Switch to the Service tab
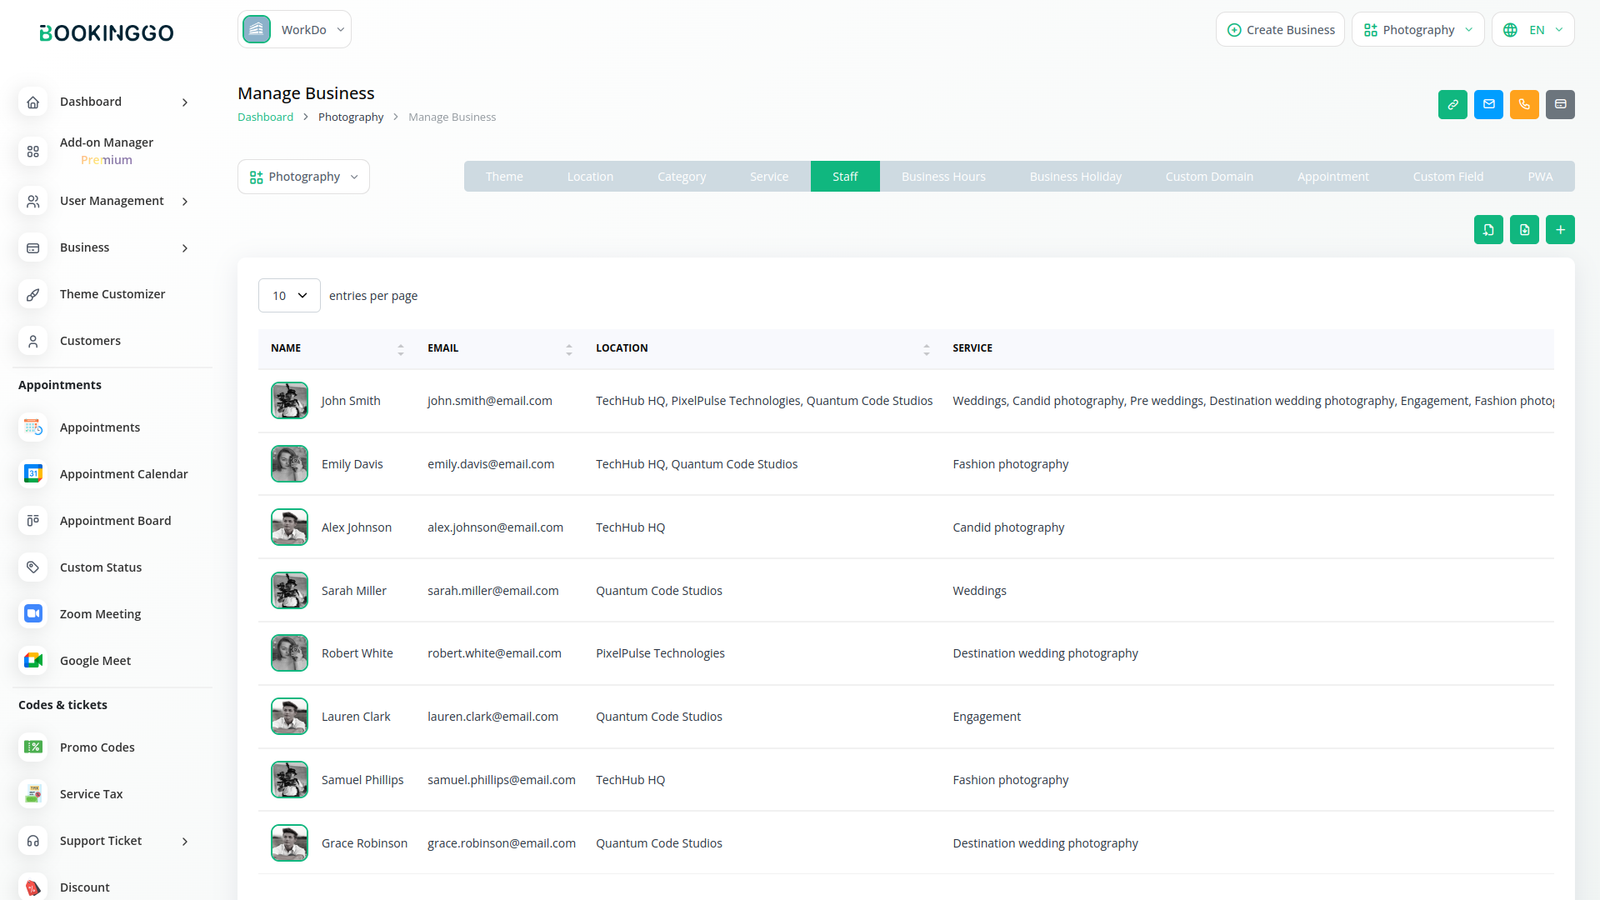Image resolution: width=1600 pixels, height=900 pixels. click(768, 177)
